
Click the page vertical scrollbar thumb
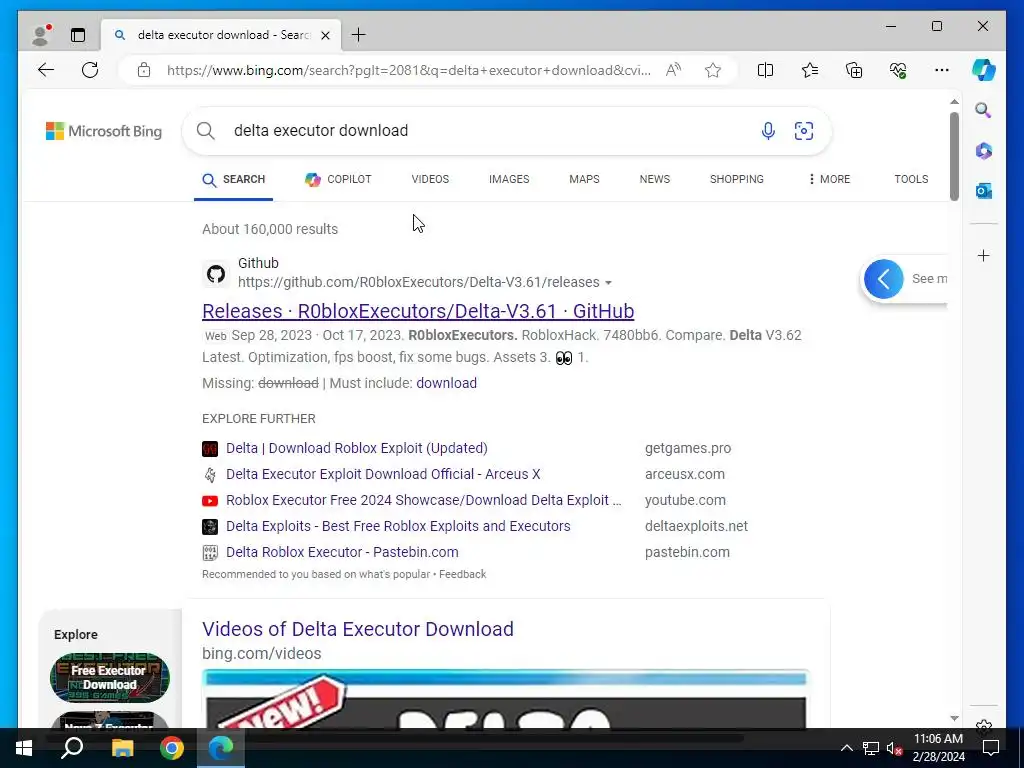(954, 157)
